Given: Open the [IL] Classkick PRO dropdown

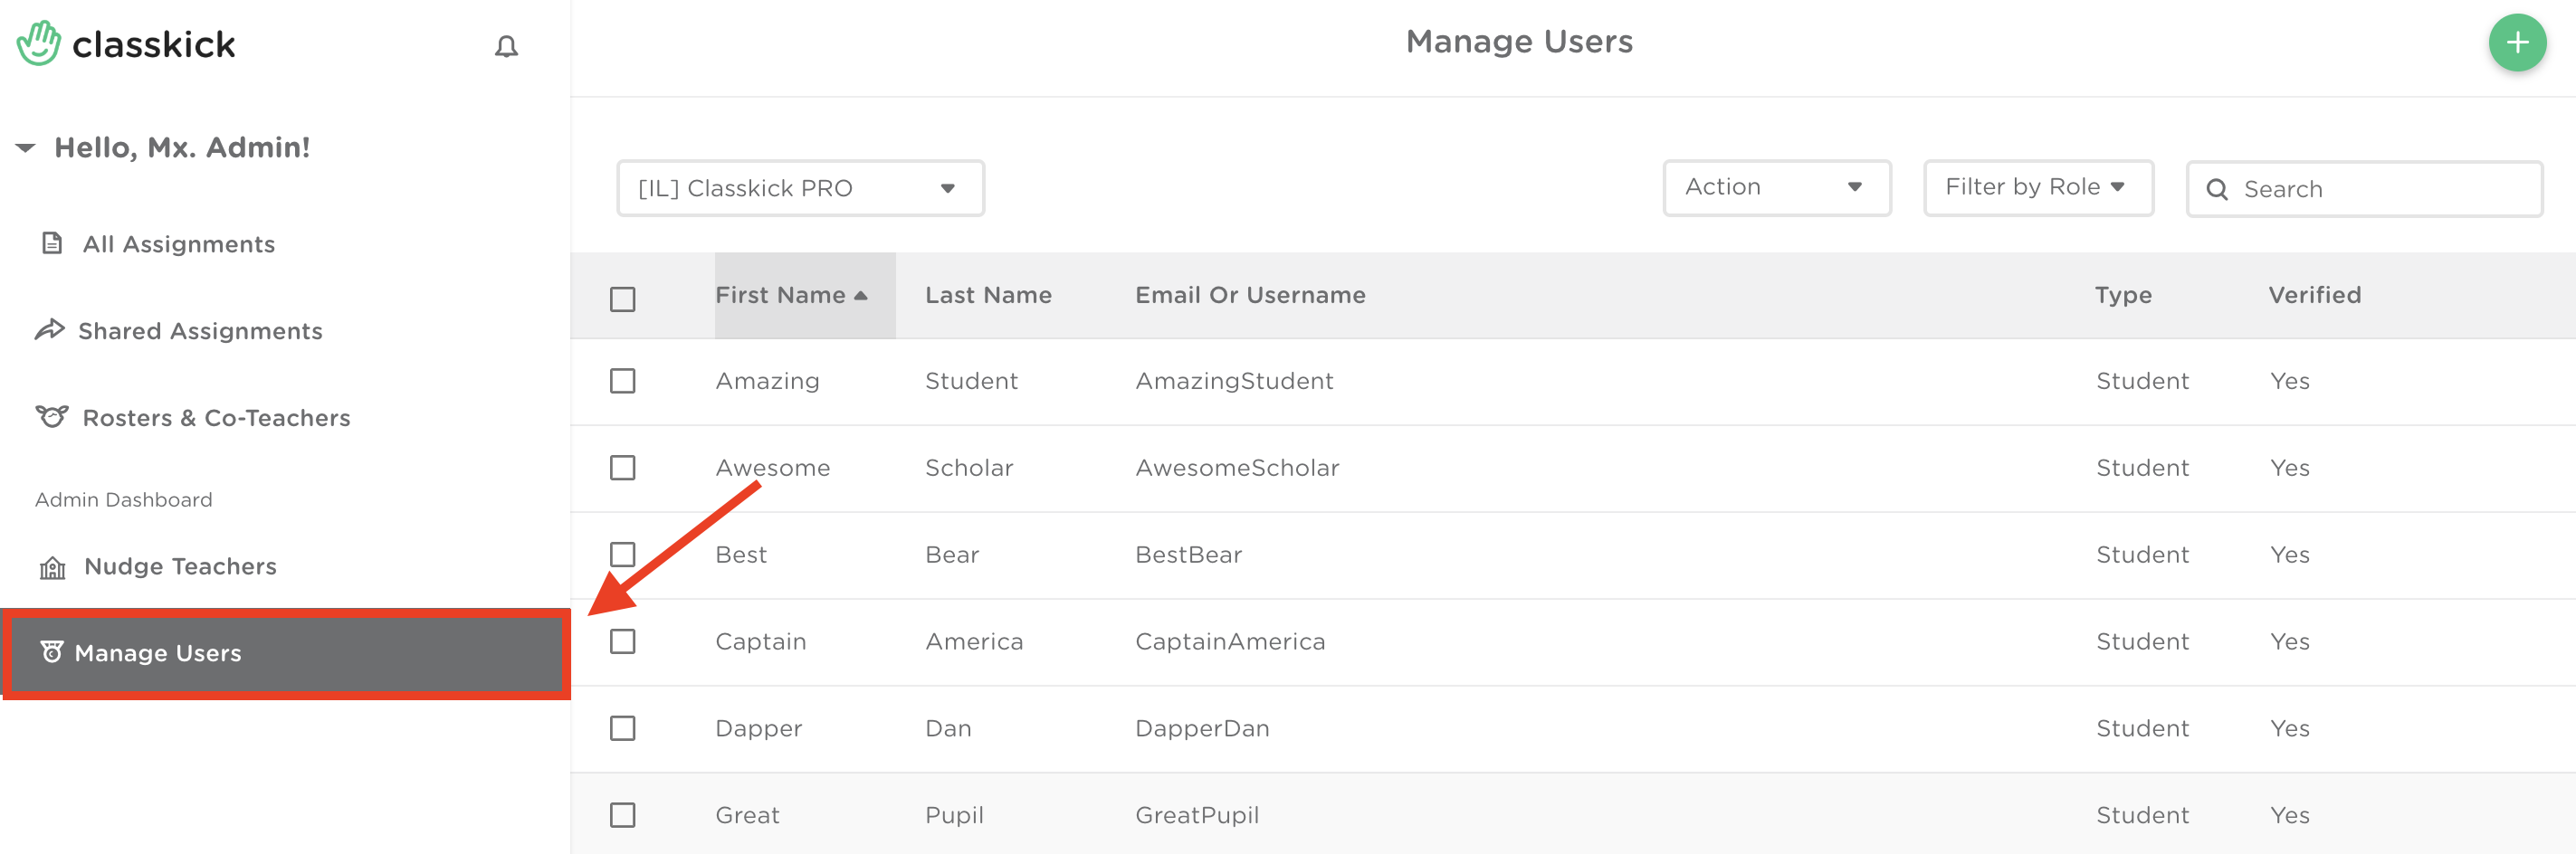Looking at the screenshot, I should (x=800, y=188).
